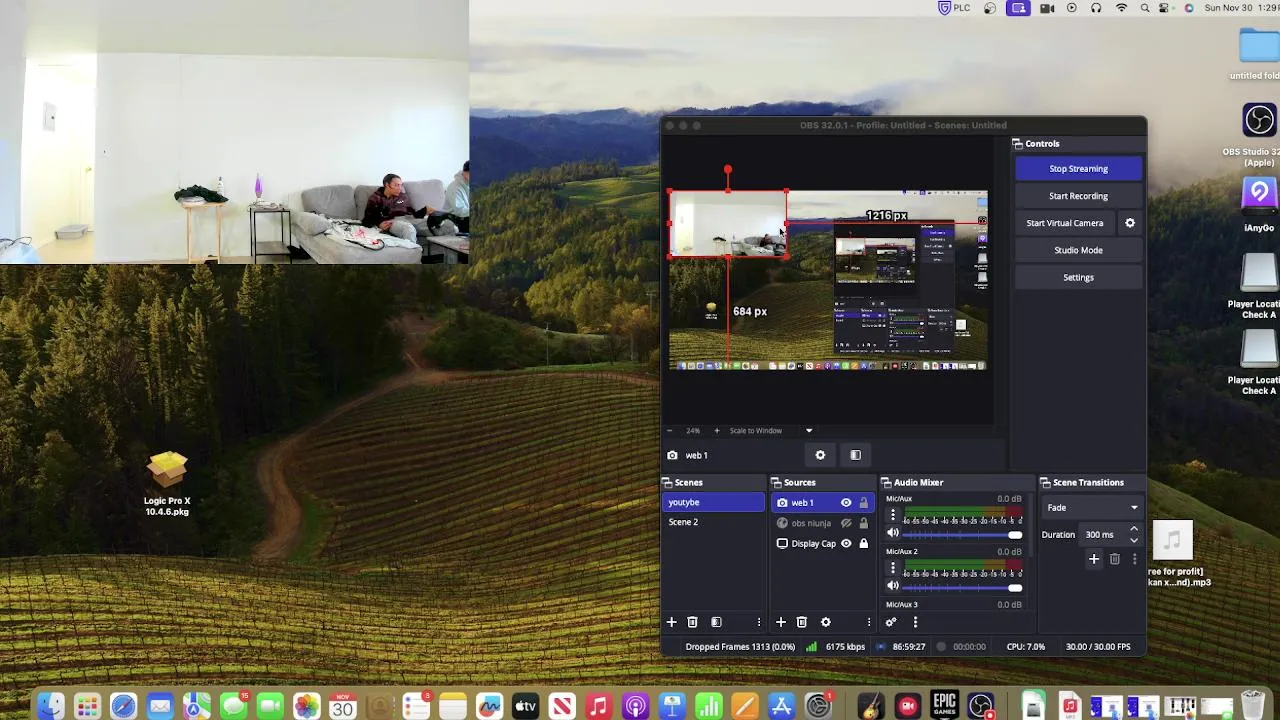Screen dimensions: 1280x720
Task: Select Display Cap source row
Action: coord(822,544)
